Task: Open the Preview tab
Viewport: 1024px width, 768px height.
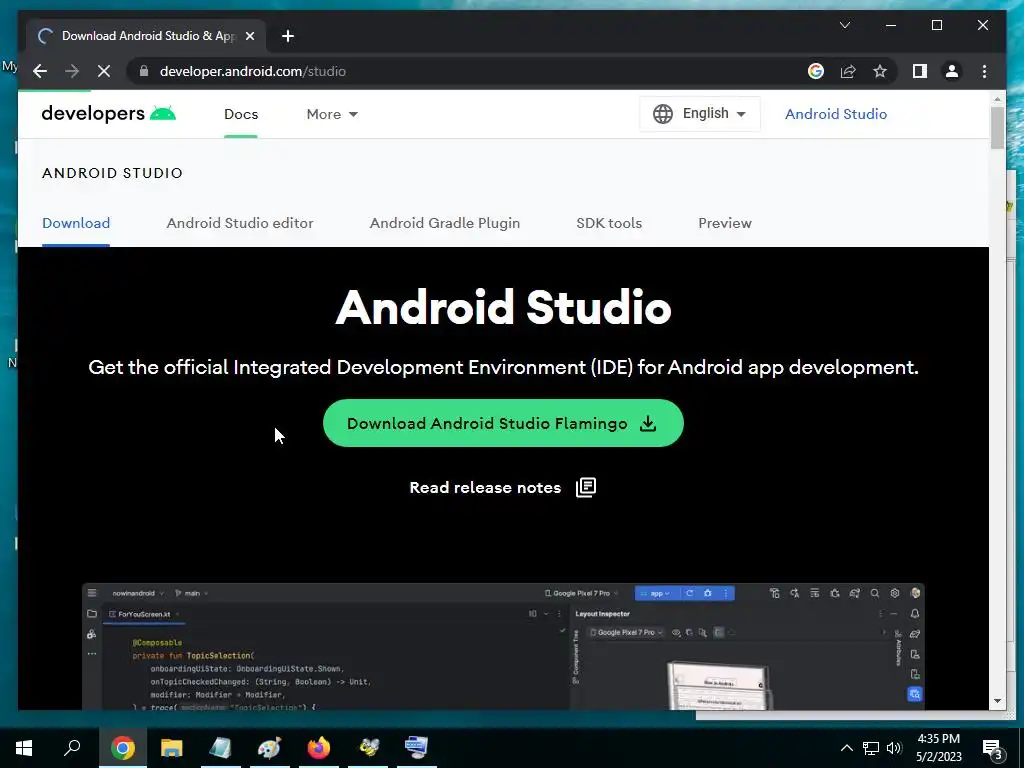Action: 725,223
